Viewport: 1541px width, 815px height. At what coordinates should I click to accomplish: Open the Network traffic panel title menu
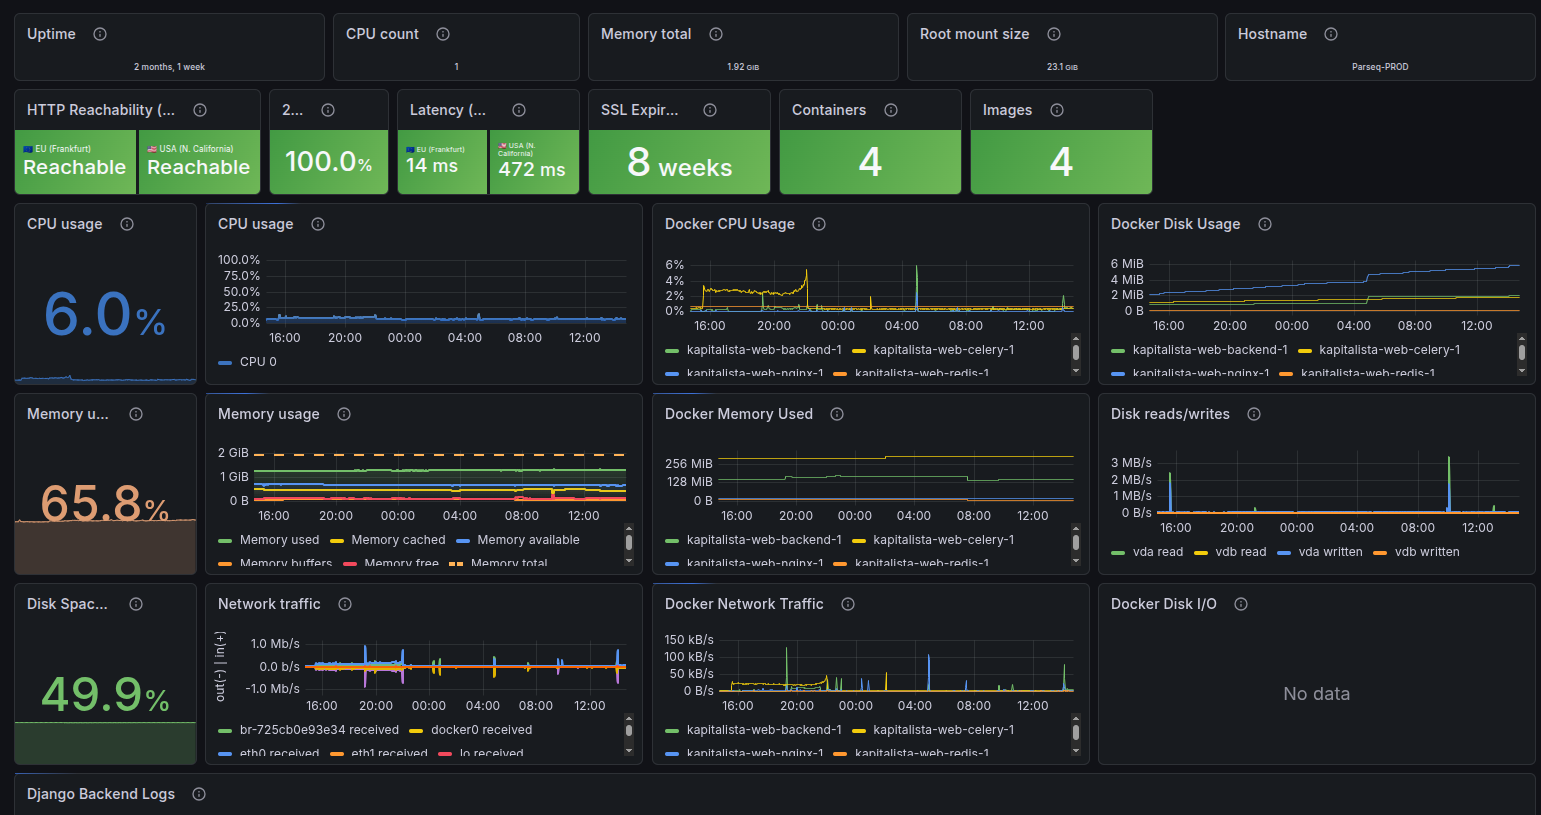pos(269,604)
